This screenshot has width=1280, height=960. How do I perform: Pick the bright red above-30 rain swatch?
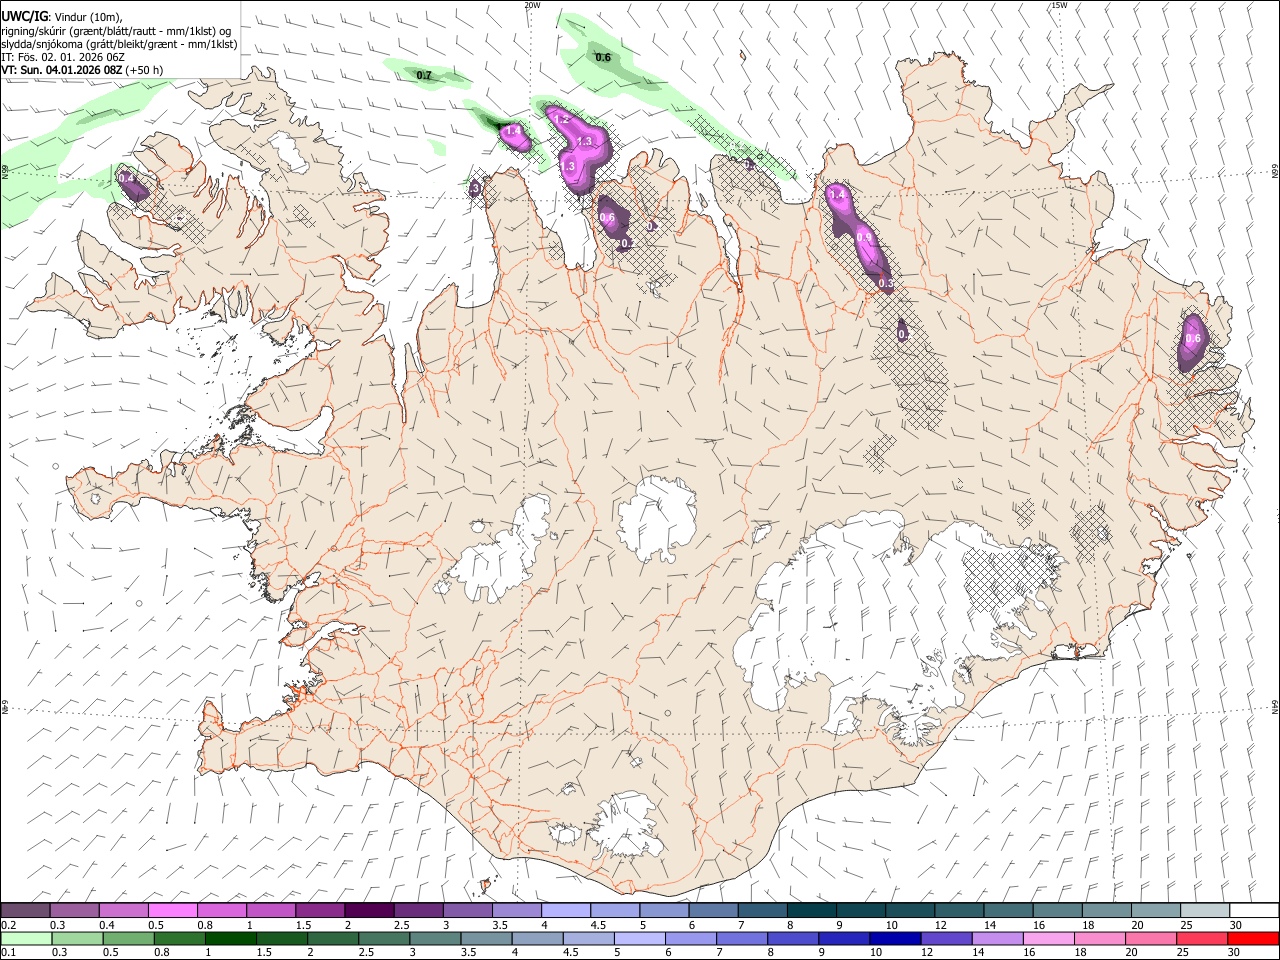1252,939
